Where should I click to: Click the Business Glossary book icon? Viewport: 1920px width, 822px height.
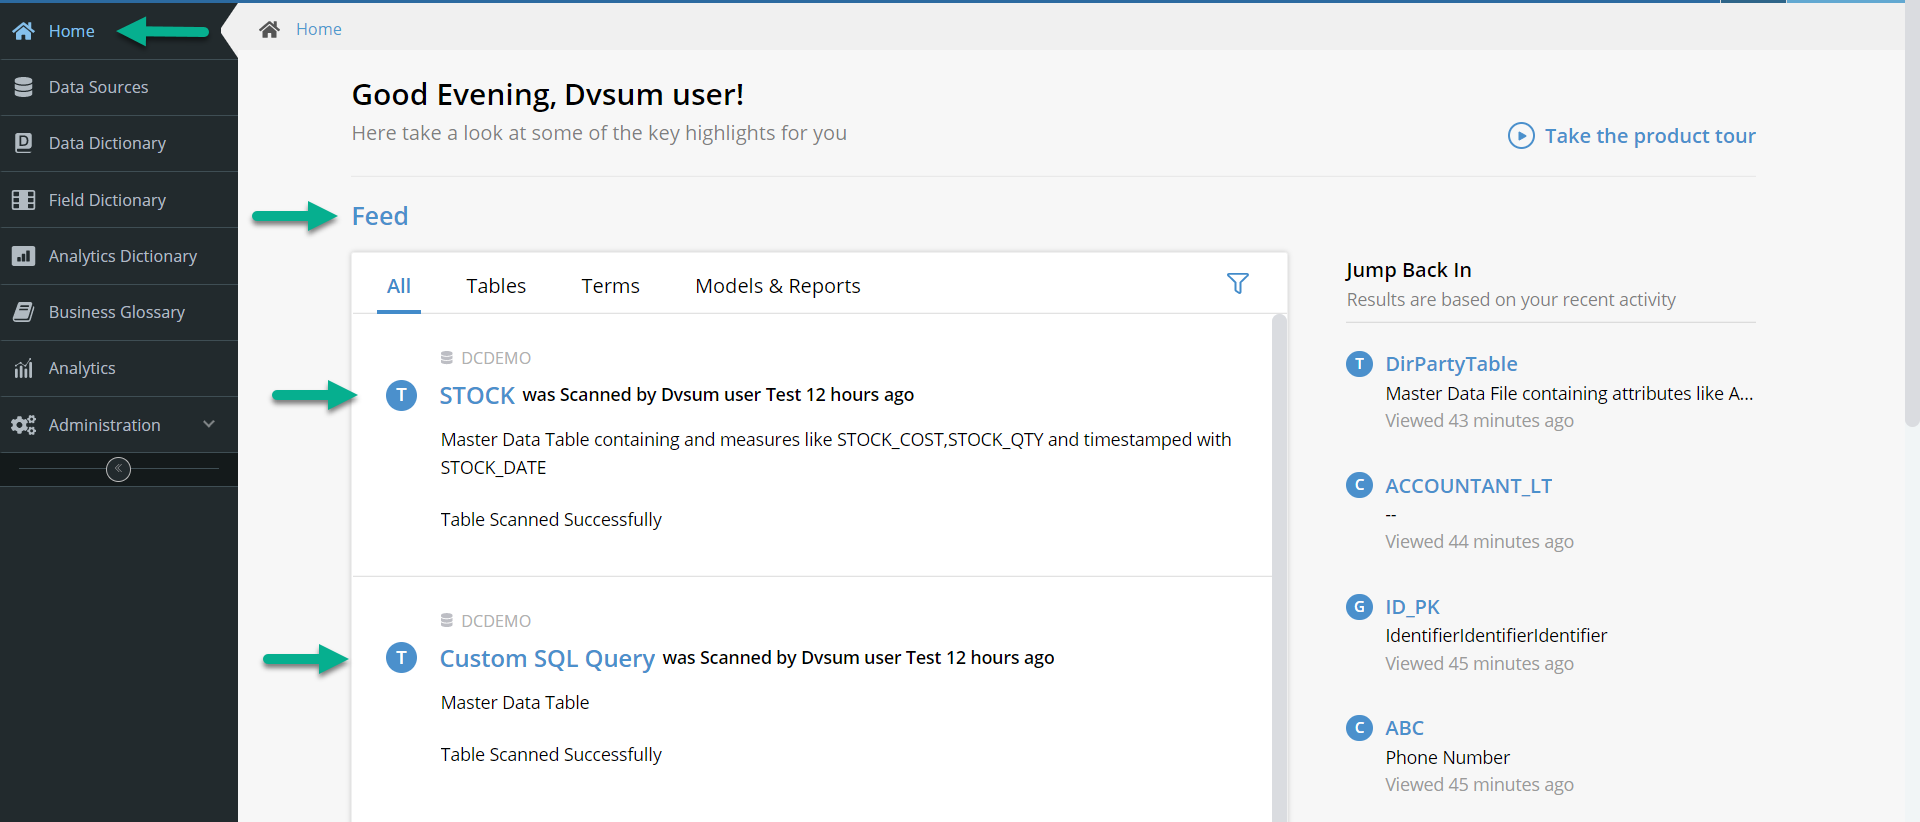[x=24, y=312]
